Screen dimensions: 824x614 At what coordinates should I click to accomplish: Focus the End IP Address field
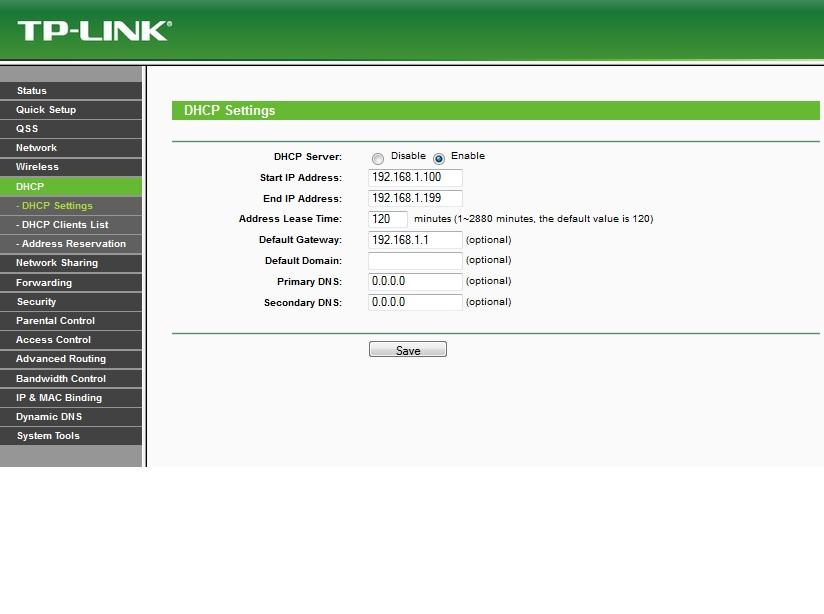coord(415,199)
